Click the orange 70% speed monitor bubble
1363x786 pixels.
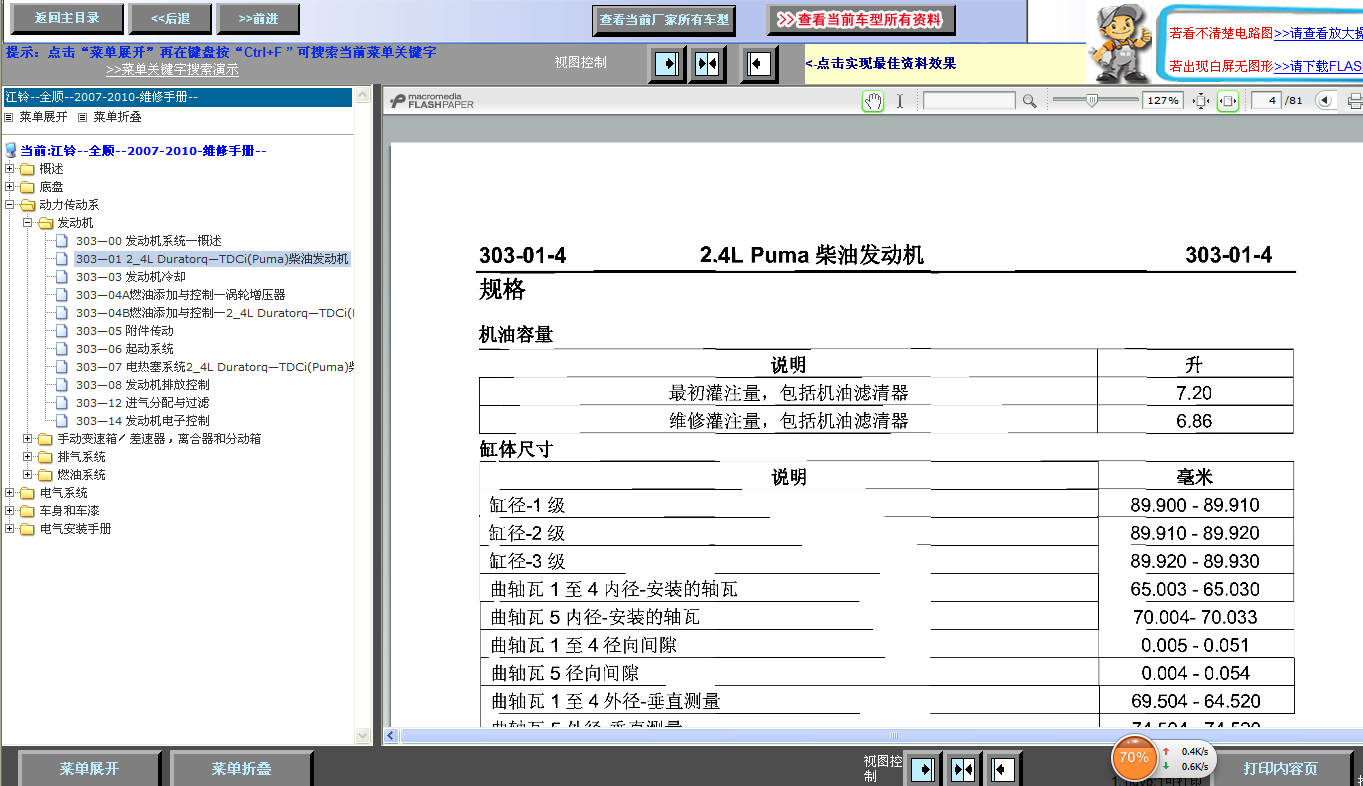pyautogui.click(x=1133, y=757)
